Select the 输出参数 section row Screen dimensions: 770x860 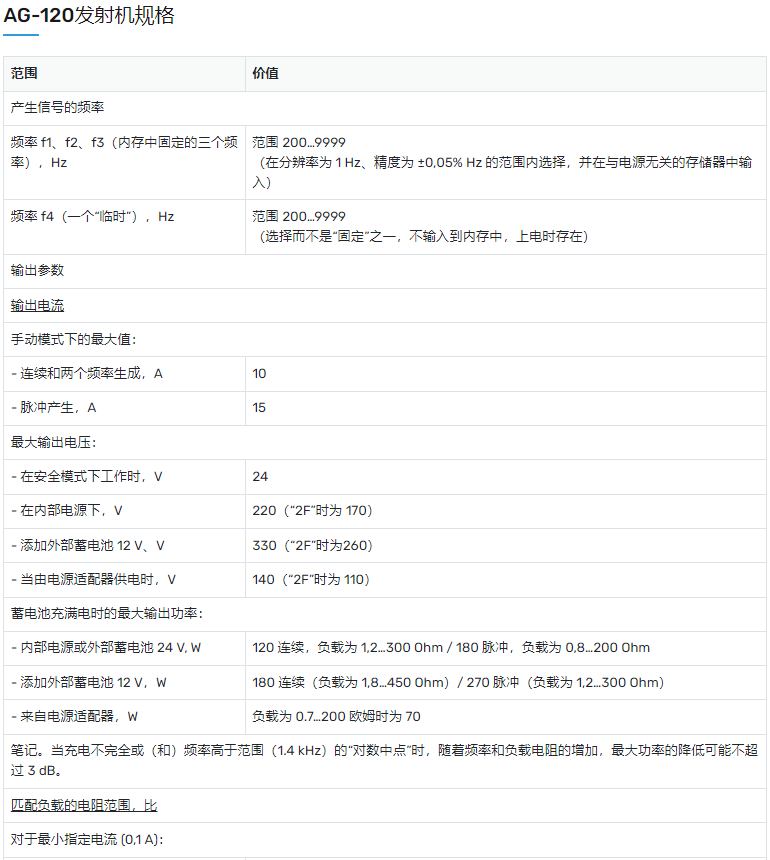(38, 271)
